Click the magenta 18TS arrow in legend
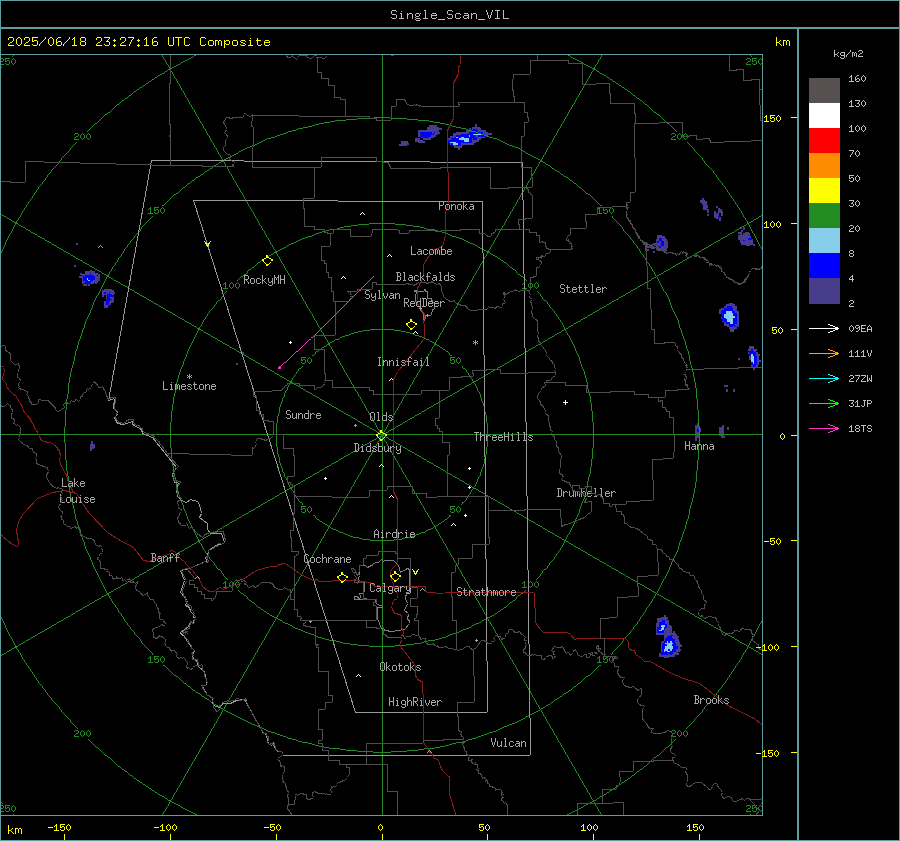900x841 pixels. (x=824, y=428)
